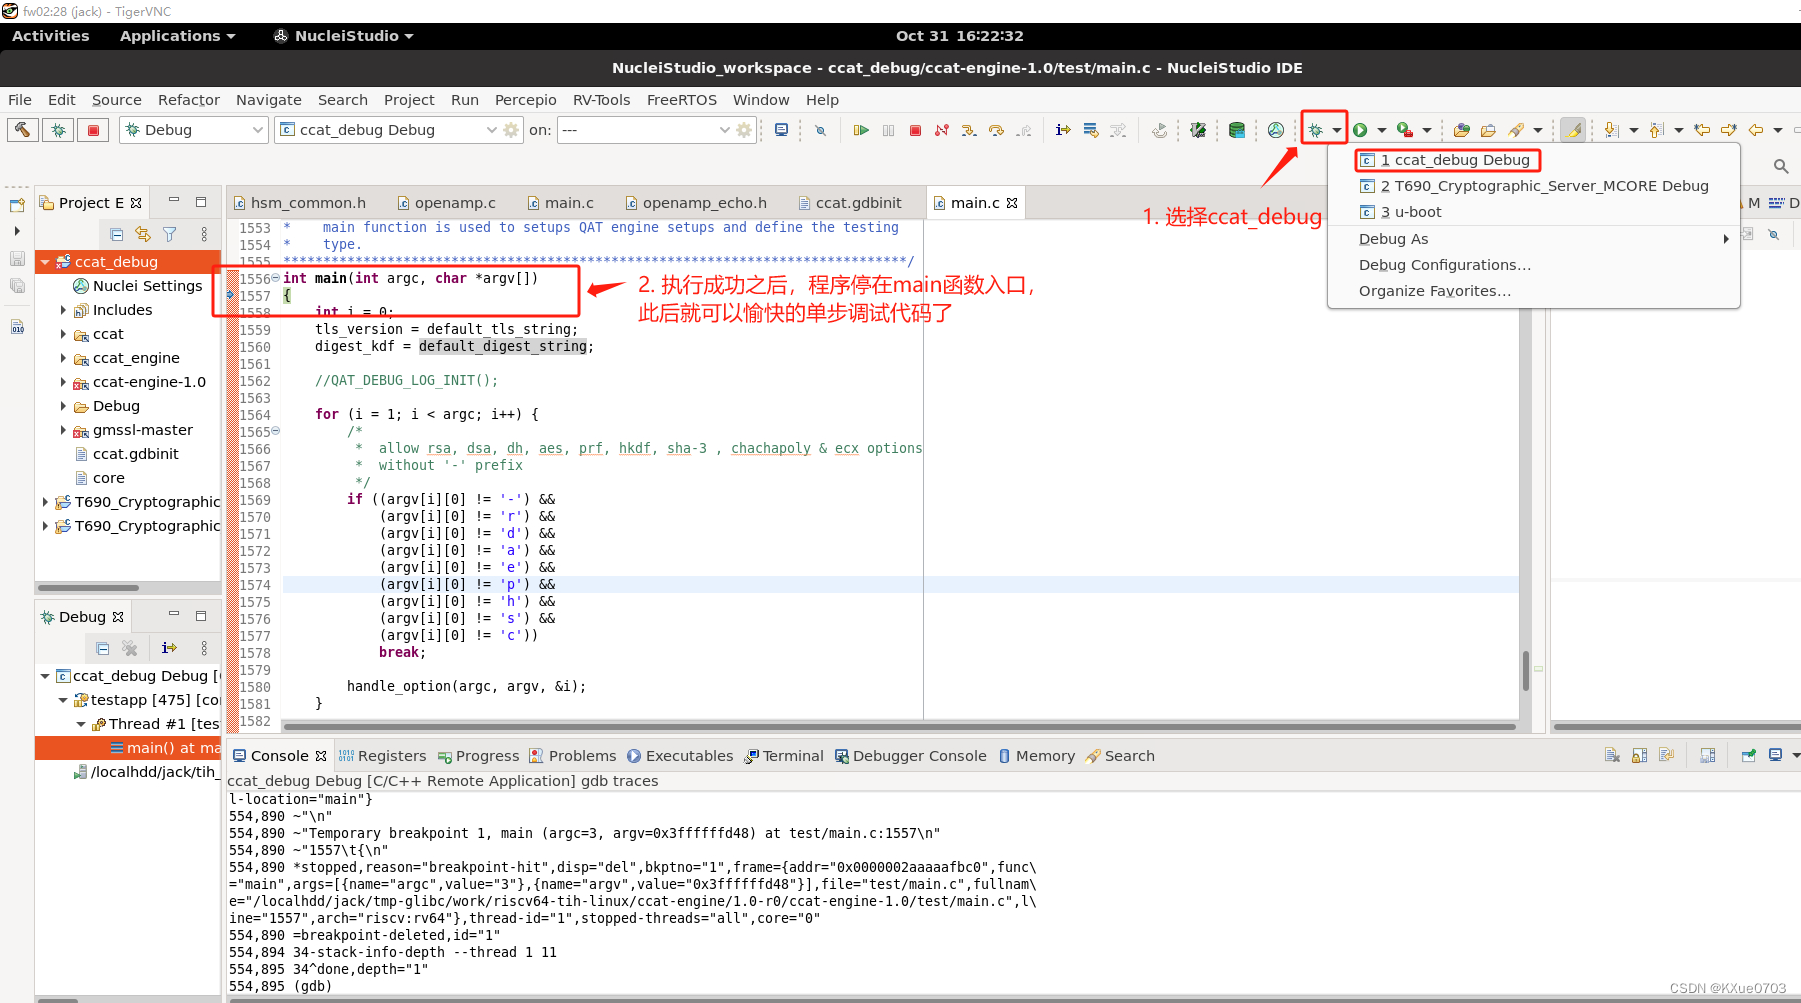1801x1003 pixels.
Task: Click the Resume debug toolbar icon
Action: [861, 130]
